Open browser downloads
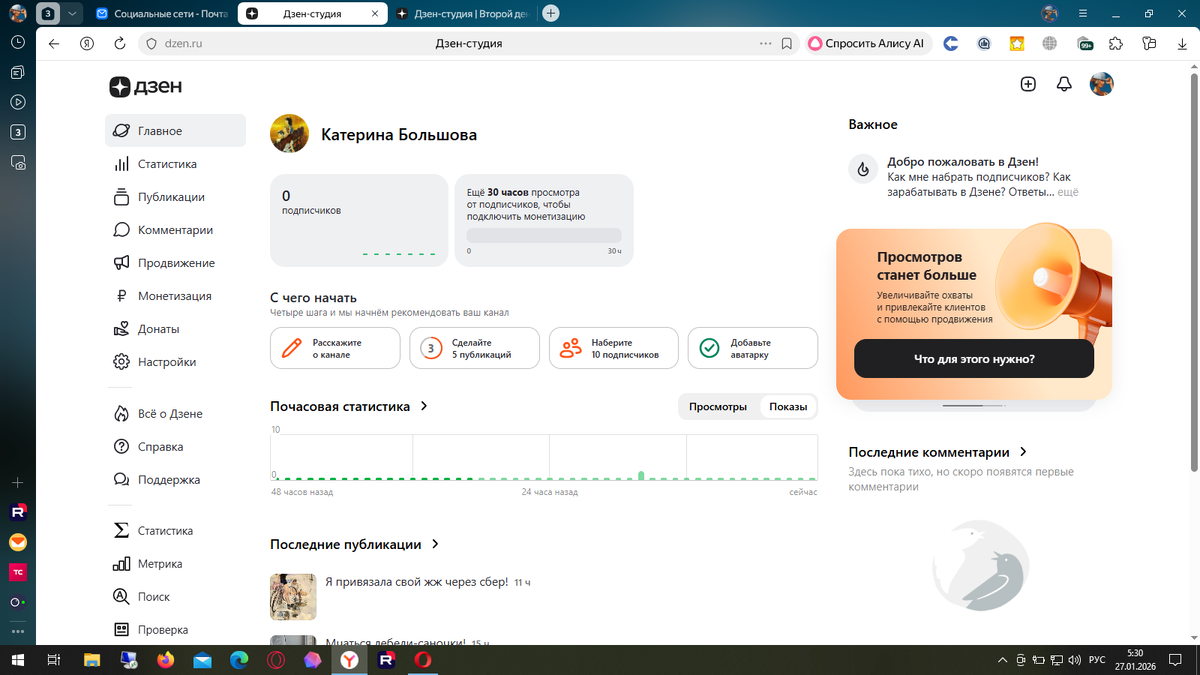 pos(1182,44)
